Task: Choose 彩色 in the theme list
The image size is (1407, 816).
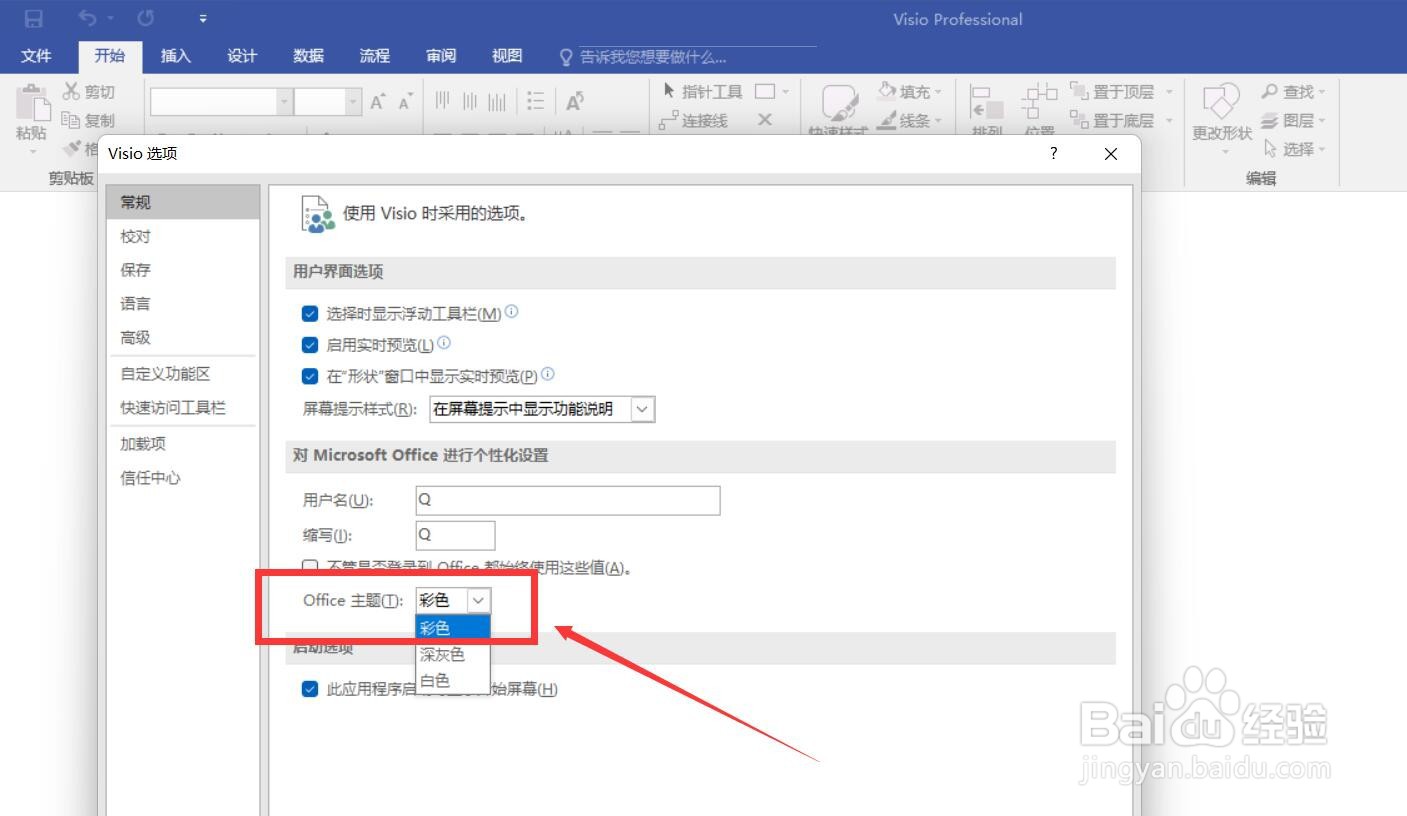Action: point(453,627)
